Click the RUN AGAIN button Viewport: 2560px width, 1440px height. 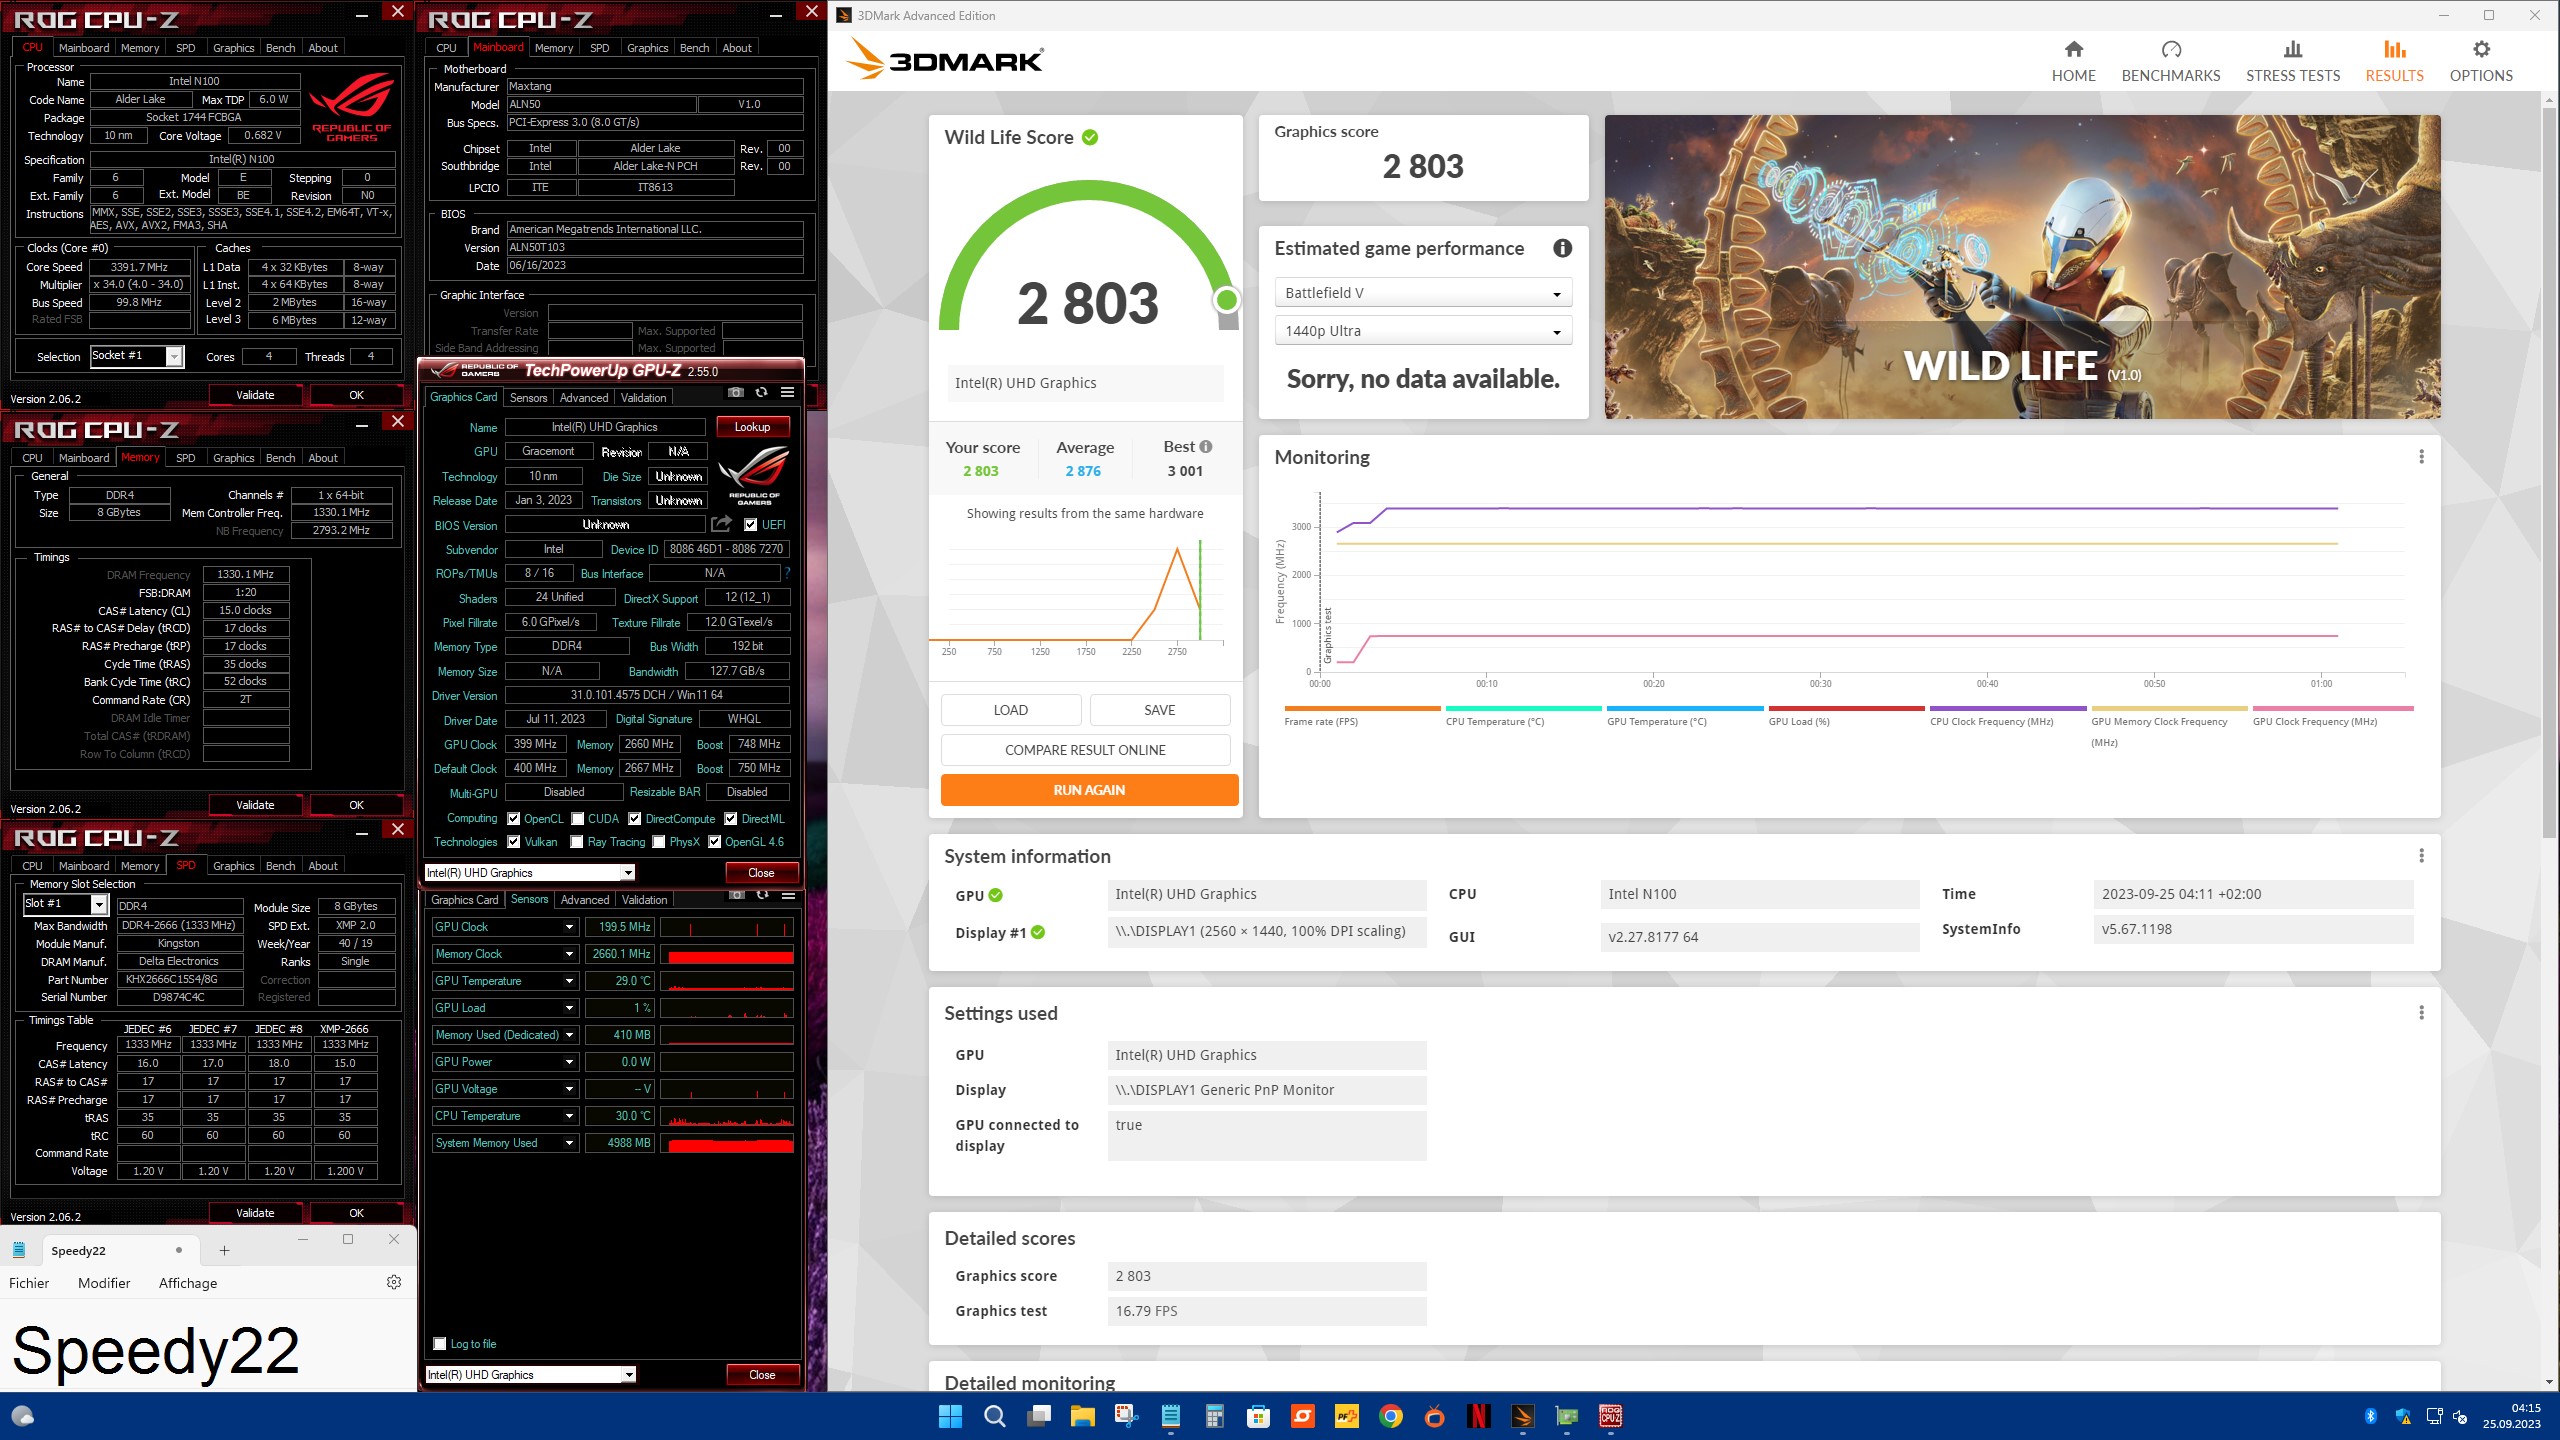(1089, 790)
